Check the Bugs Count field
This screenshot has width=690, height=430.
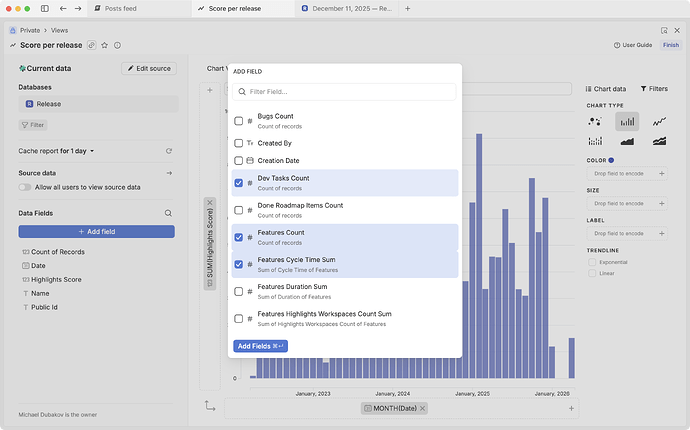pyautogui.click(x=238, y=121)
